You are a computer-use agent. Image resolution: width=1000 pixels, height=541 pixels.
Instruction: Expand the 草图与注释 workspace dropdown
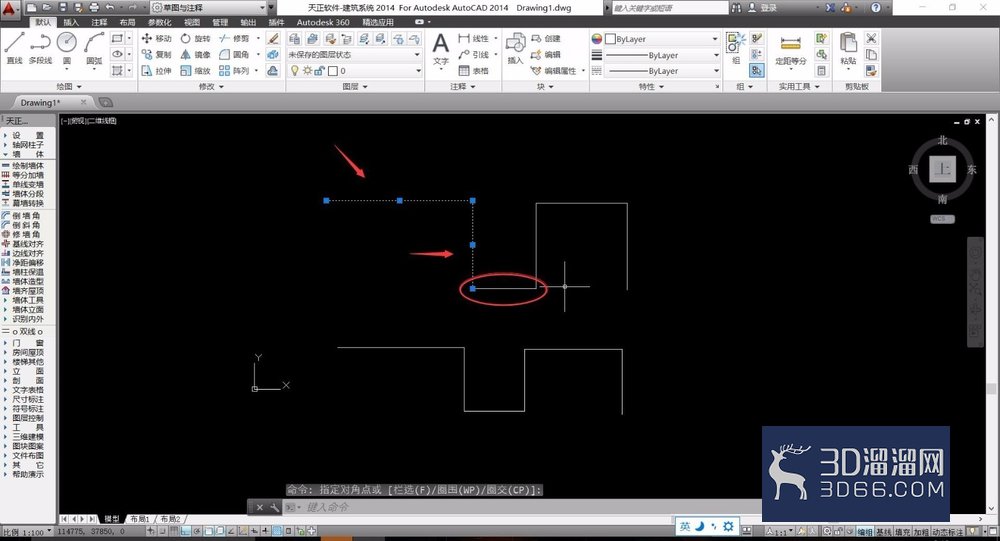point(209,8)
